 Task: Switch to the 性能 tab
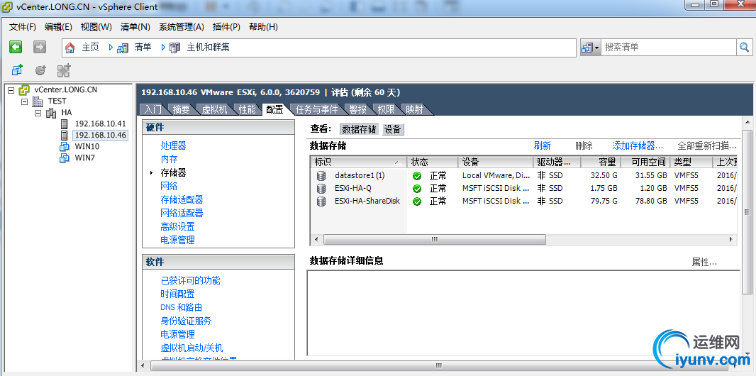(247, 110)
